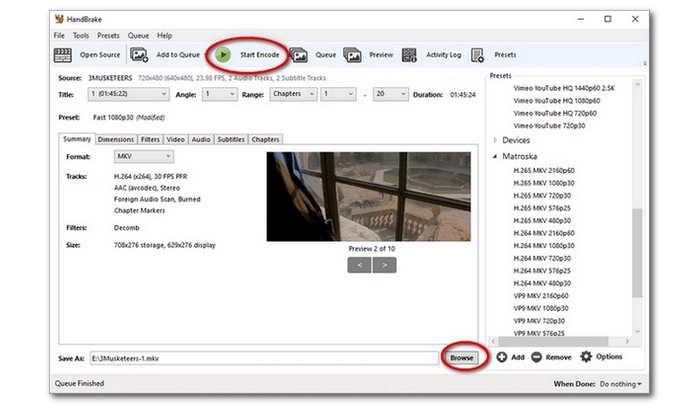Open the Queue toolbar icon
Viewport: 700px width, 405px height.
click(299, 55)
